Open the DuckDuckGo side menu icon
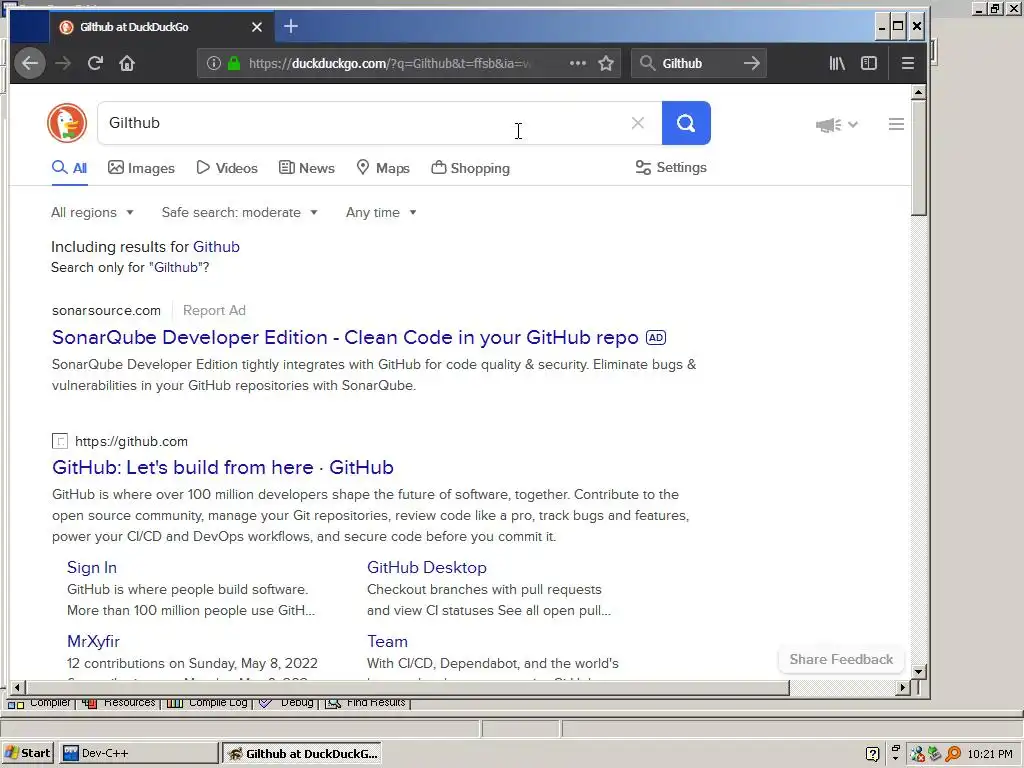 pyautogui.click(x=896, y=124)
